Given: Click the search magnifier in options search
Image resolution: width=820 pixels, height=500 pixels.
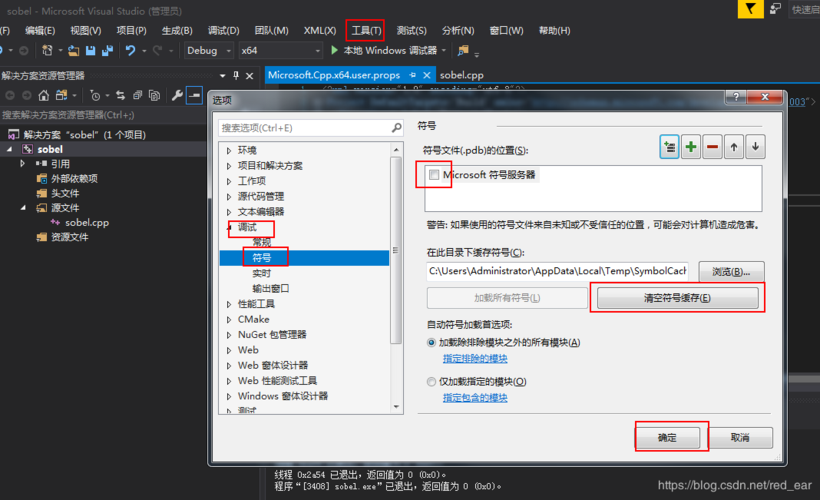Looking at the screenshot, I should (x=396, y=128).
